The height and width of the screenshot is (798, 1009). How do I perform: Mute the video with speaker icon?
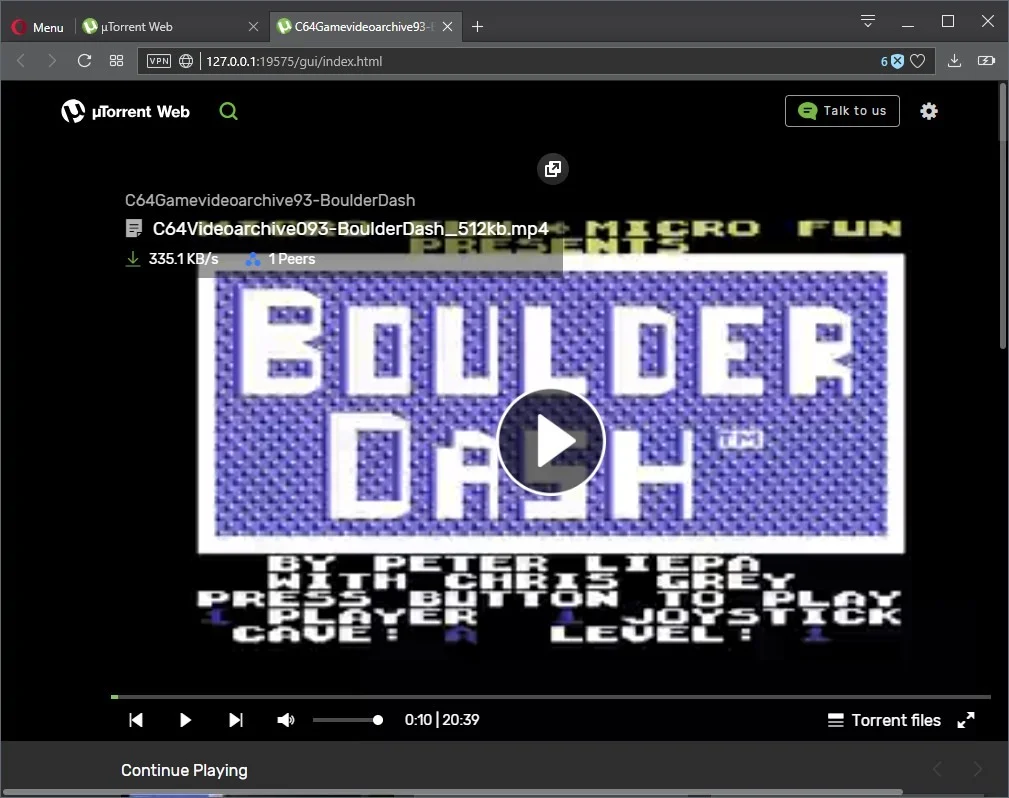click(286, 719)
